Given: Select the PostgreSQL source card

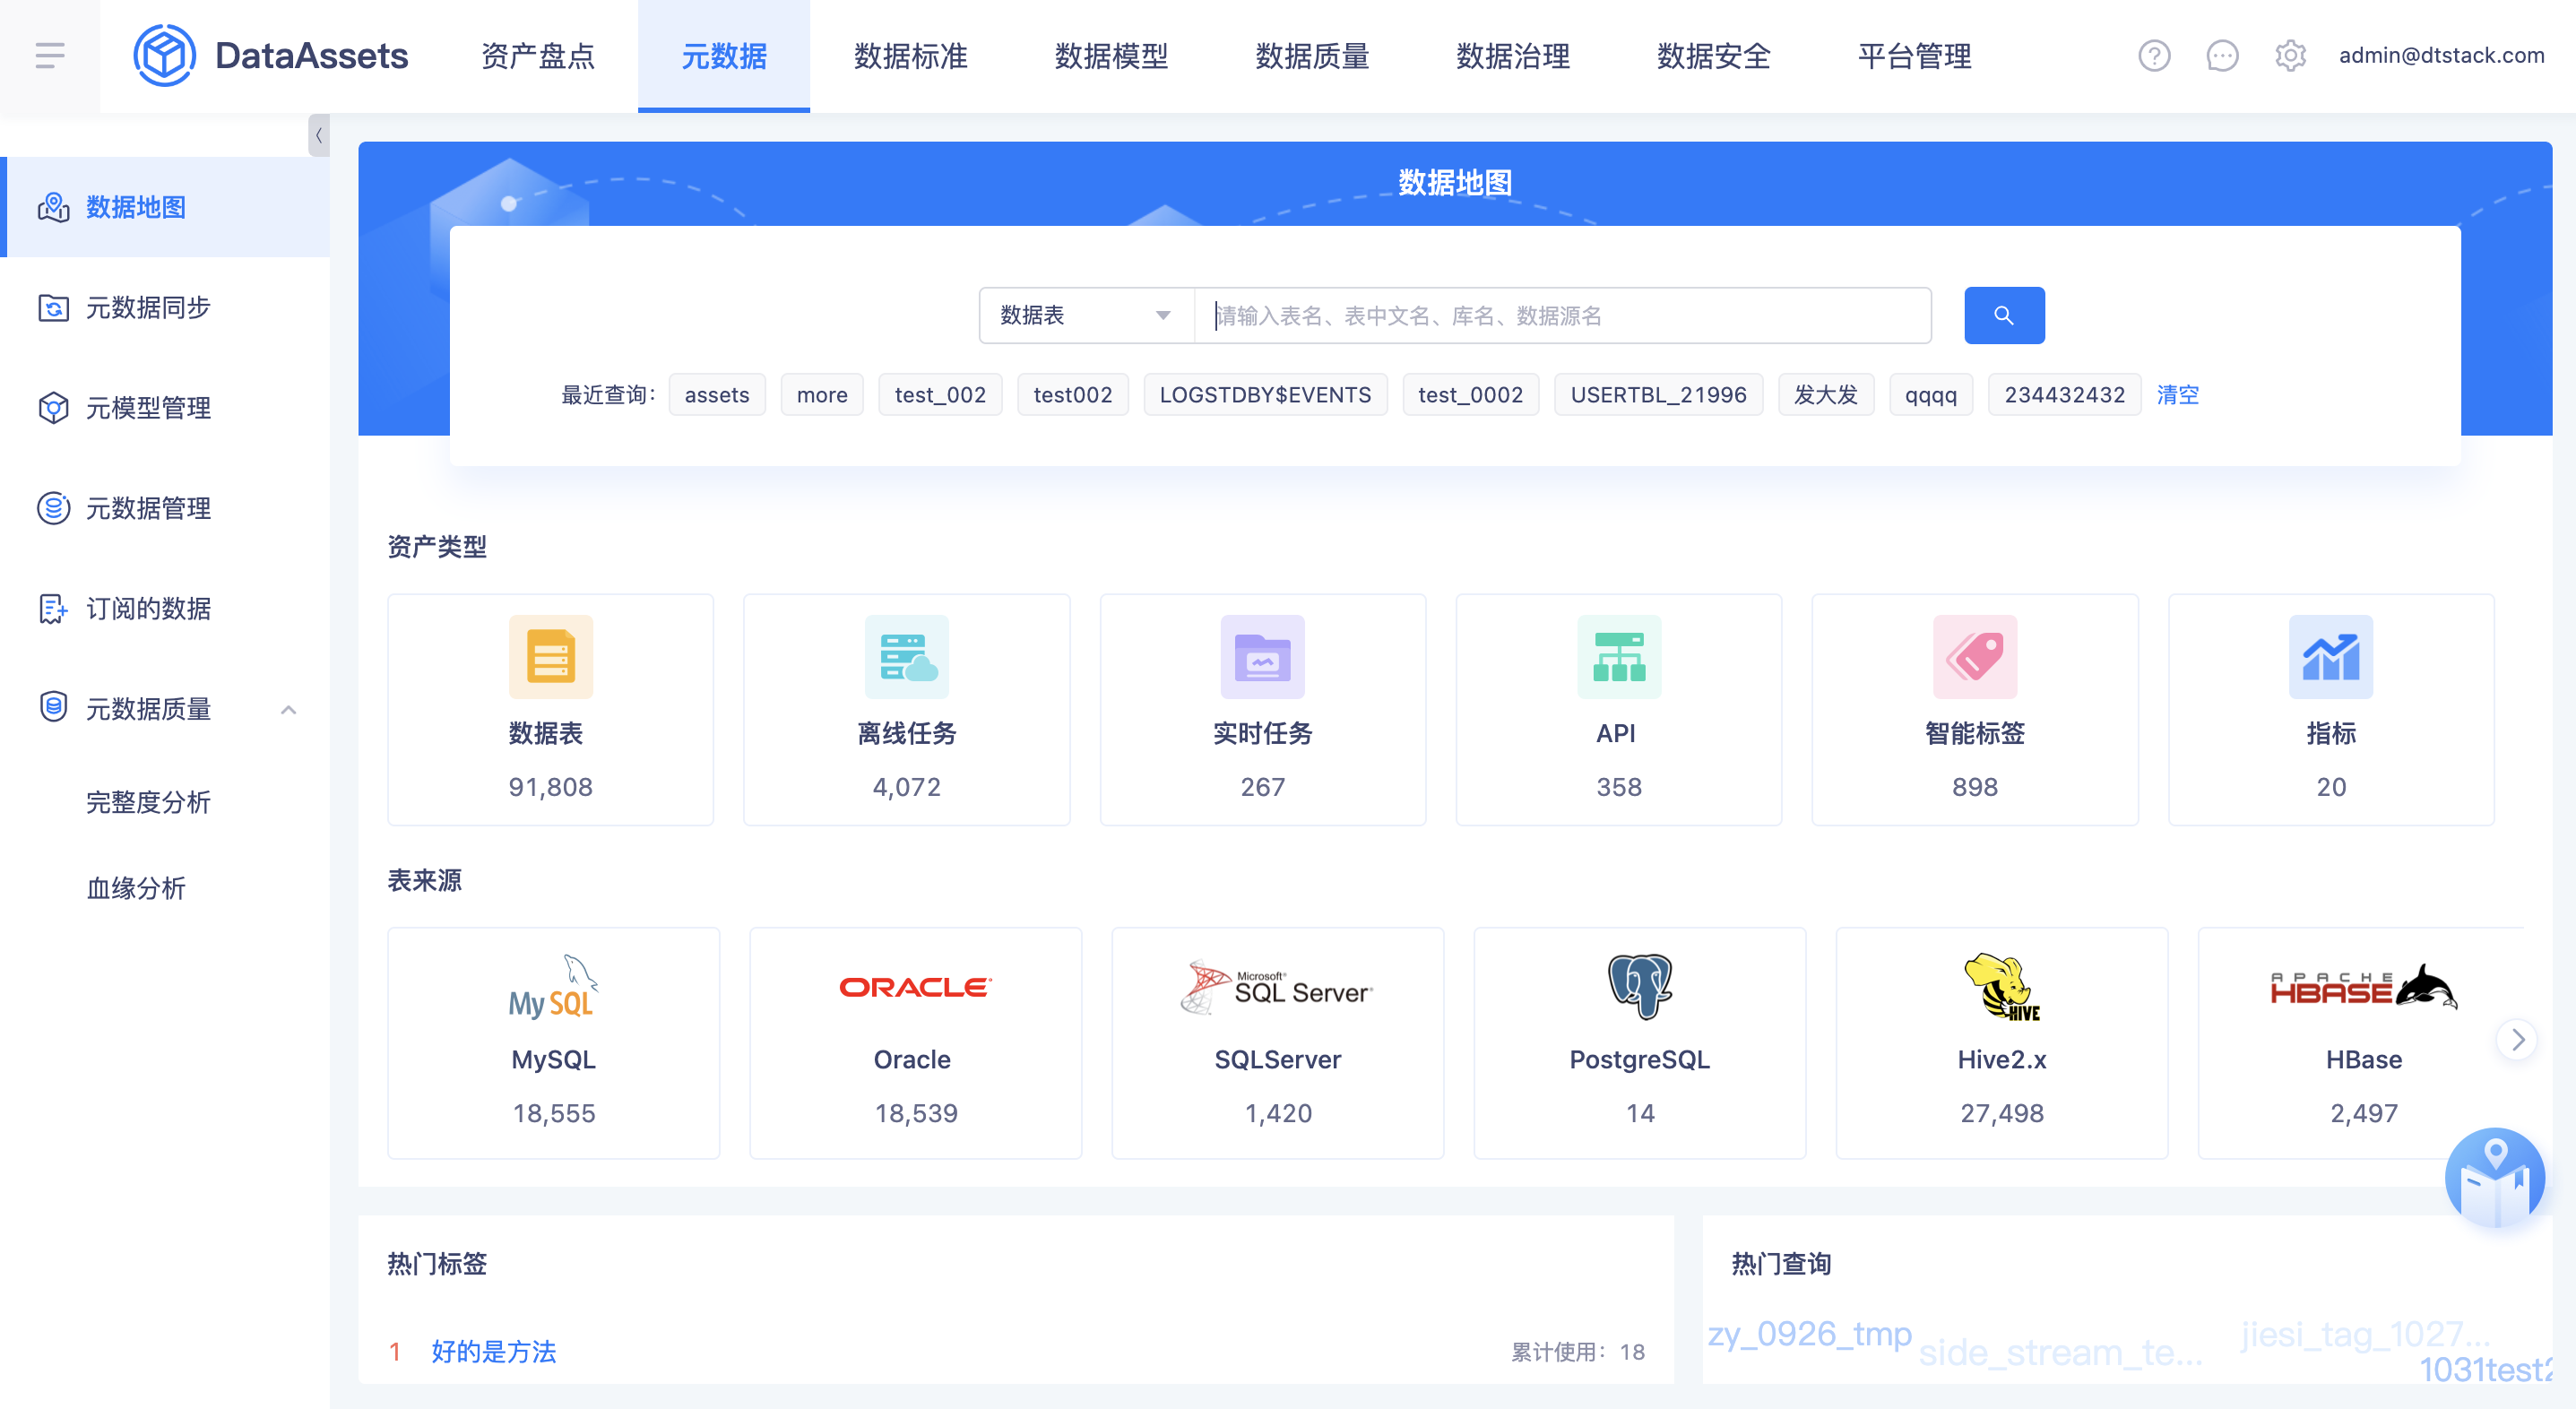Looking at the screenshot, I should tap(1639, 1042).
